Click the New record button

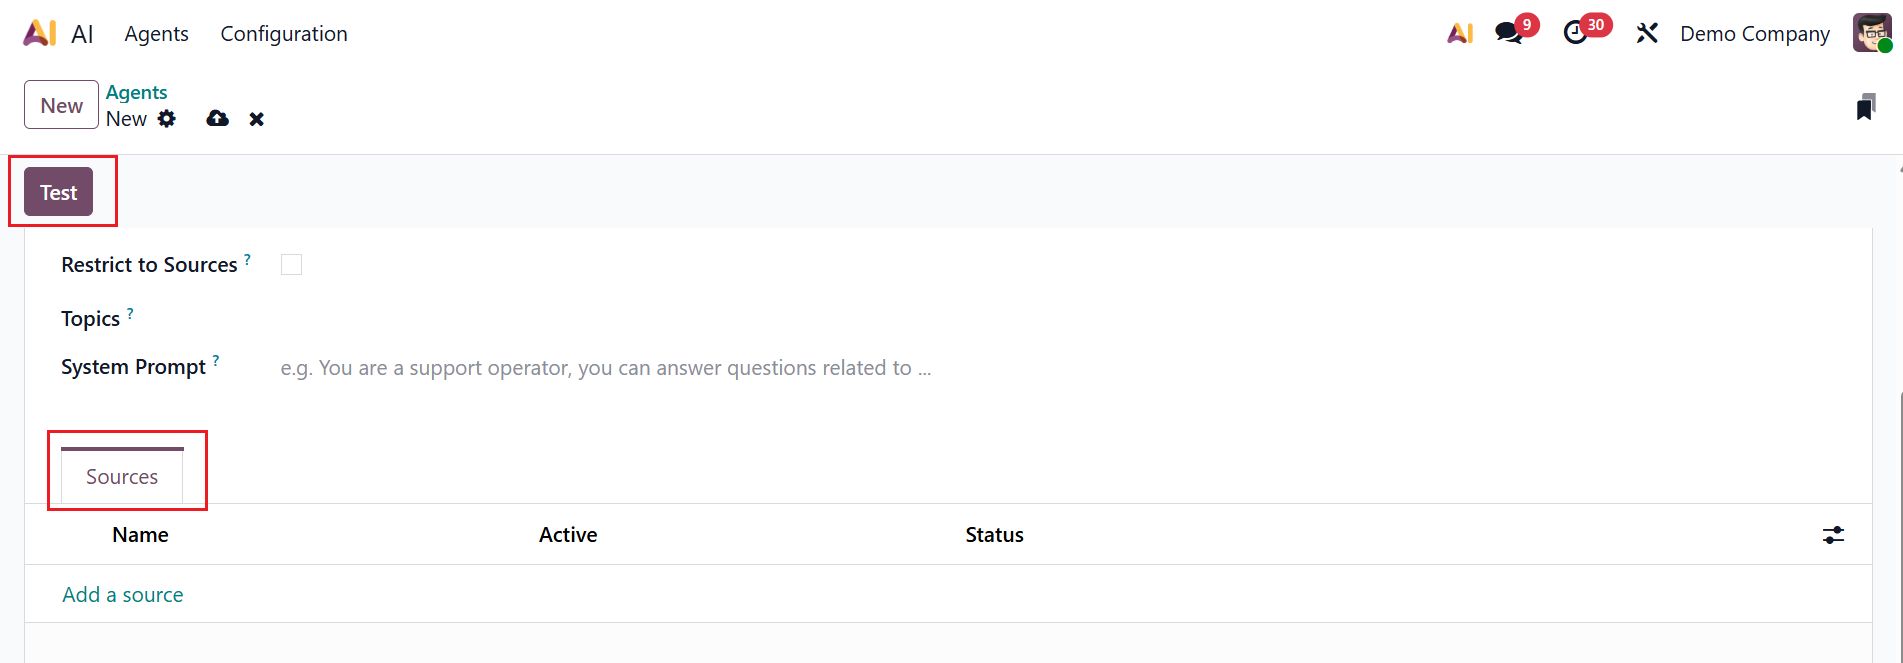(x=61, y=105)
